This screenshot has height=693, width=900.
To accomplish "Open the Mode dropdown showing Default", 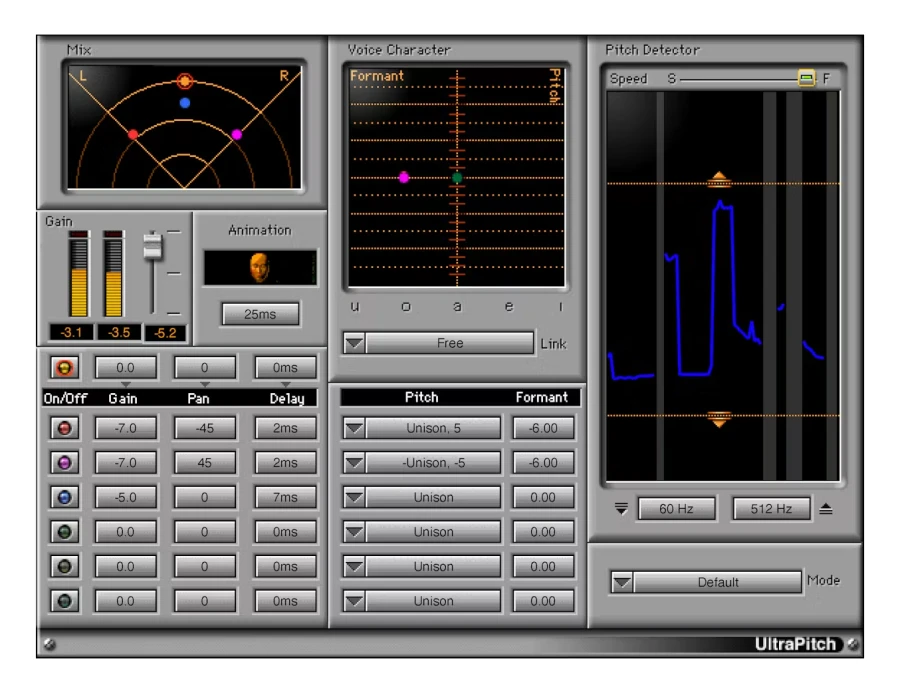I will pyautogui.click(x=622, y=582).
